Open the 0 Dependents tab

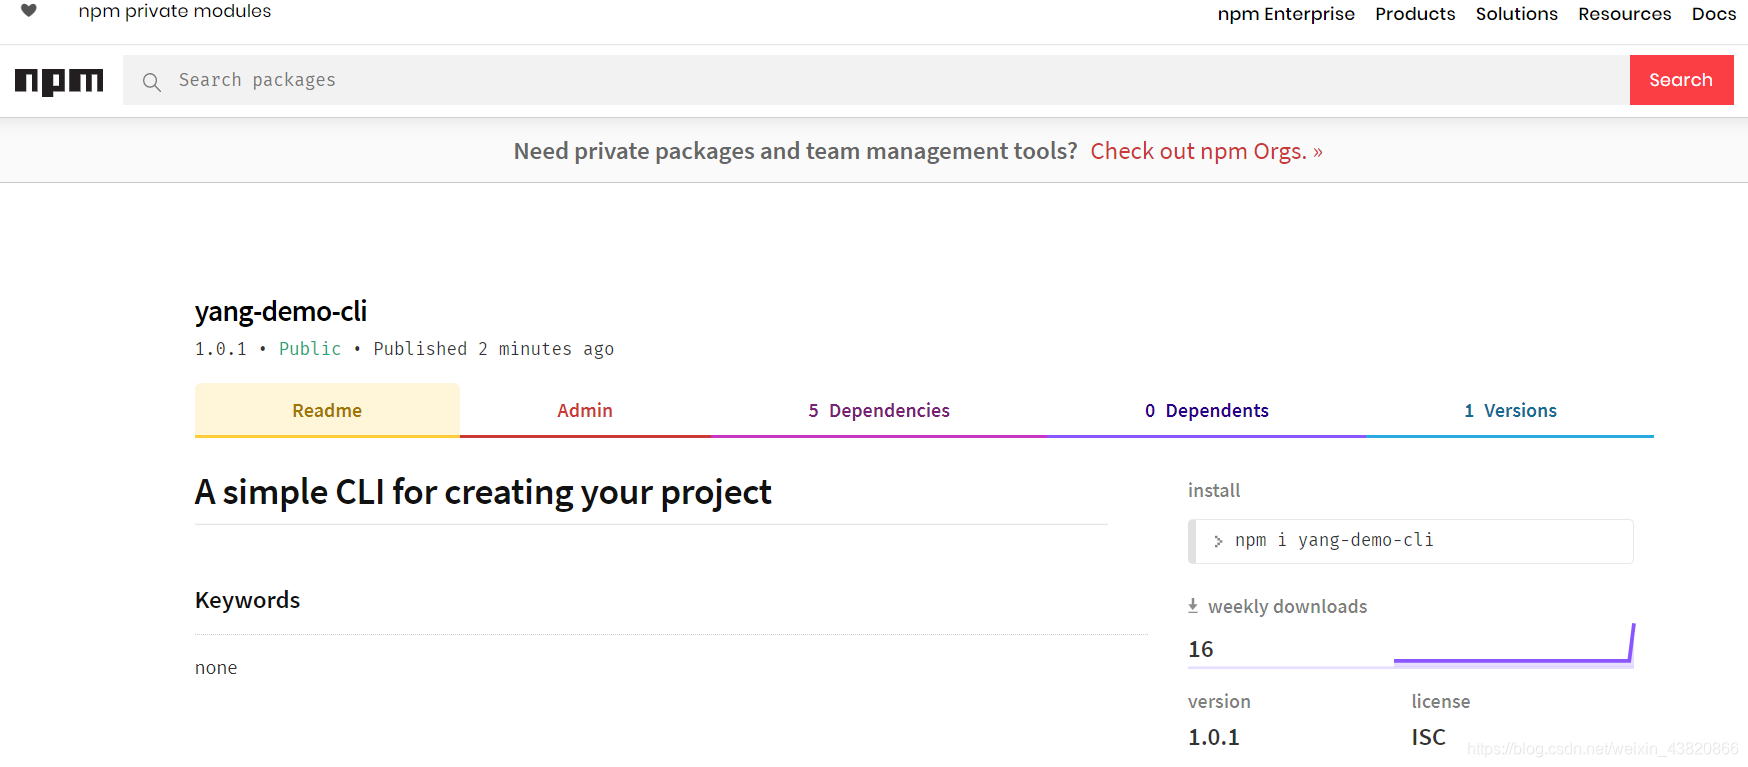(x=1207, y=410)
